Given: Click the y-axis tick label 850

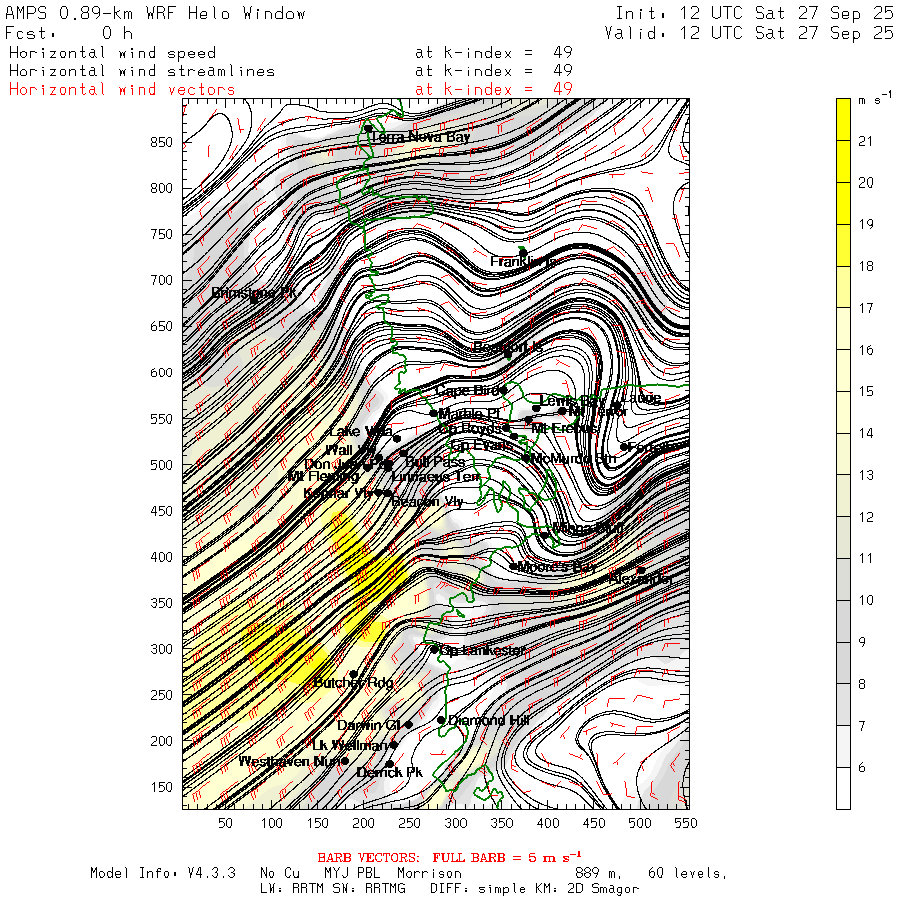Looking at the screenshot, I should [161, 142].
